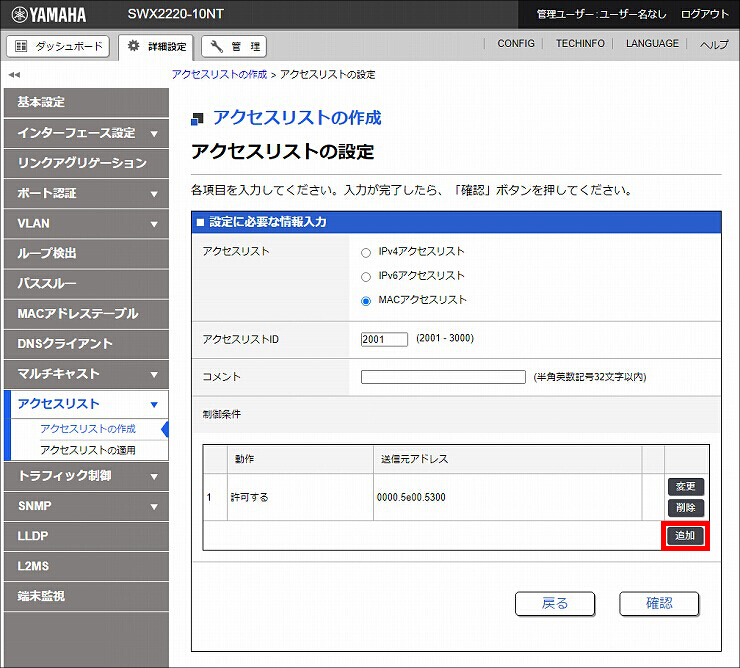
Task: Expand SNMP menu arrow
Action: 154,507
